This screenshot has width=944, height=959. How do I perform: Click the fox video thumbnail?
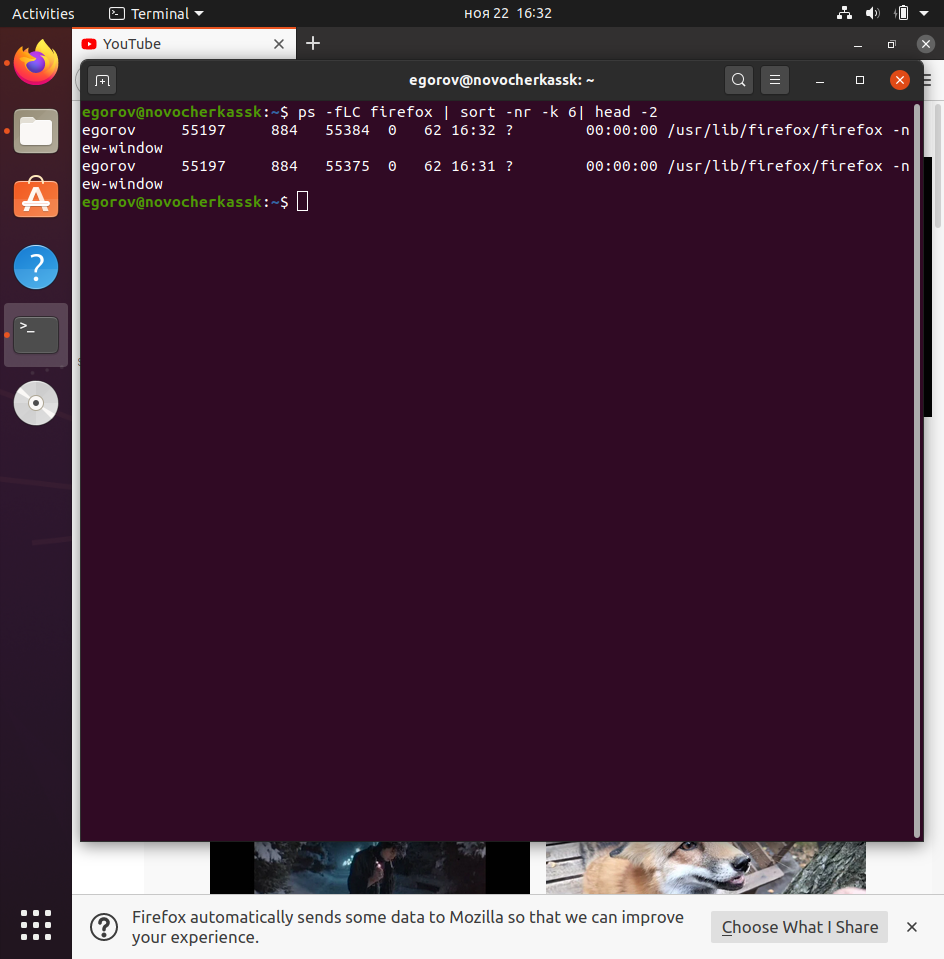[705, 866]
